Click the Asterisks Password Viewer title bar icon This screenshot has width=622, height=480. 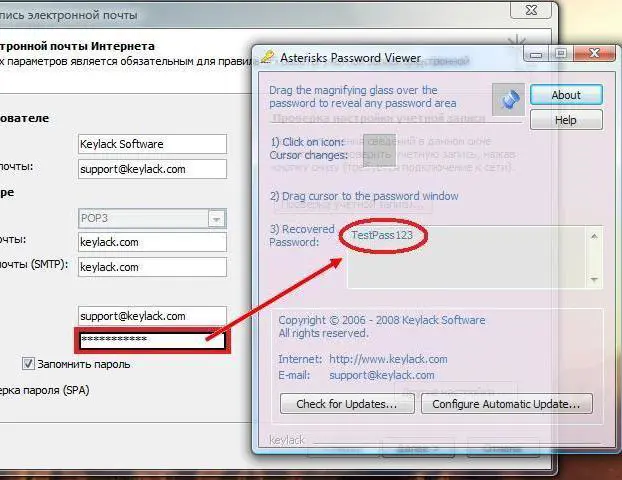click(x=267, y=57)
